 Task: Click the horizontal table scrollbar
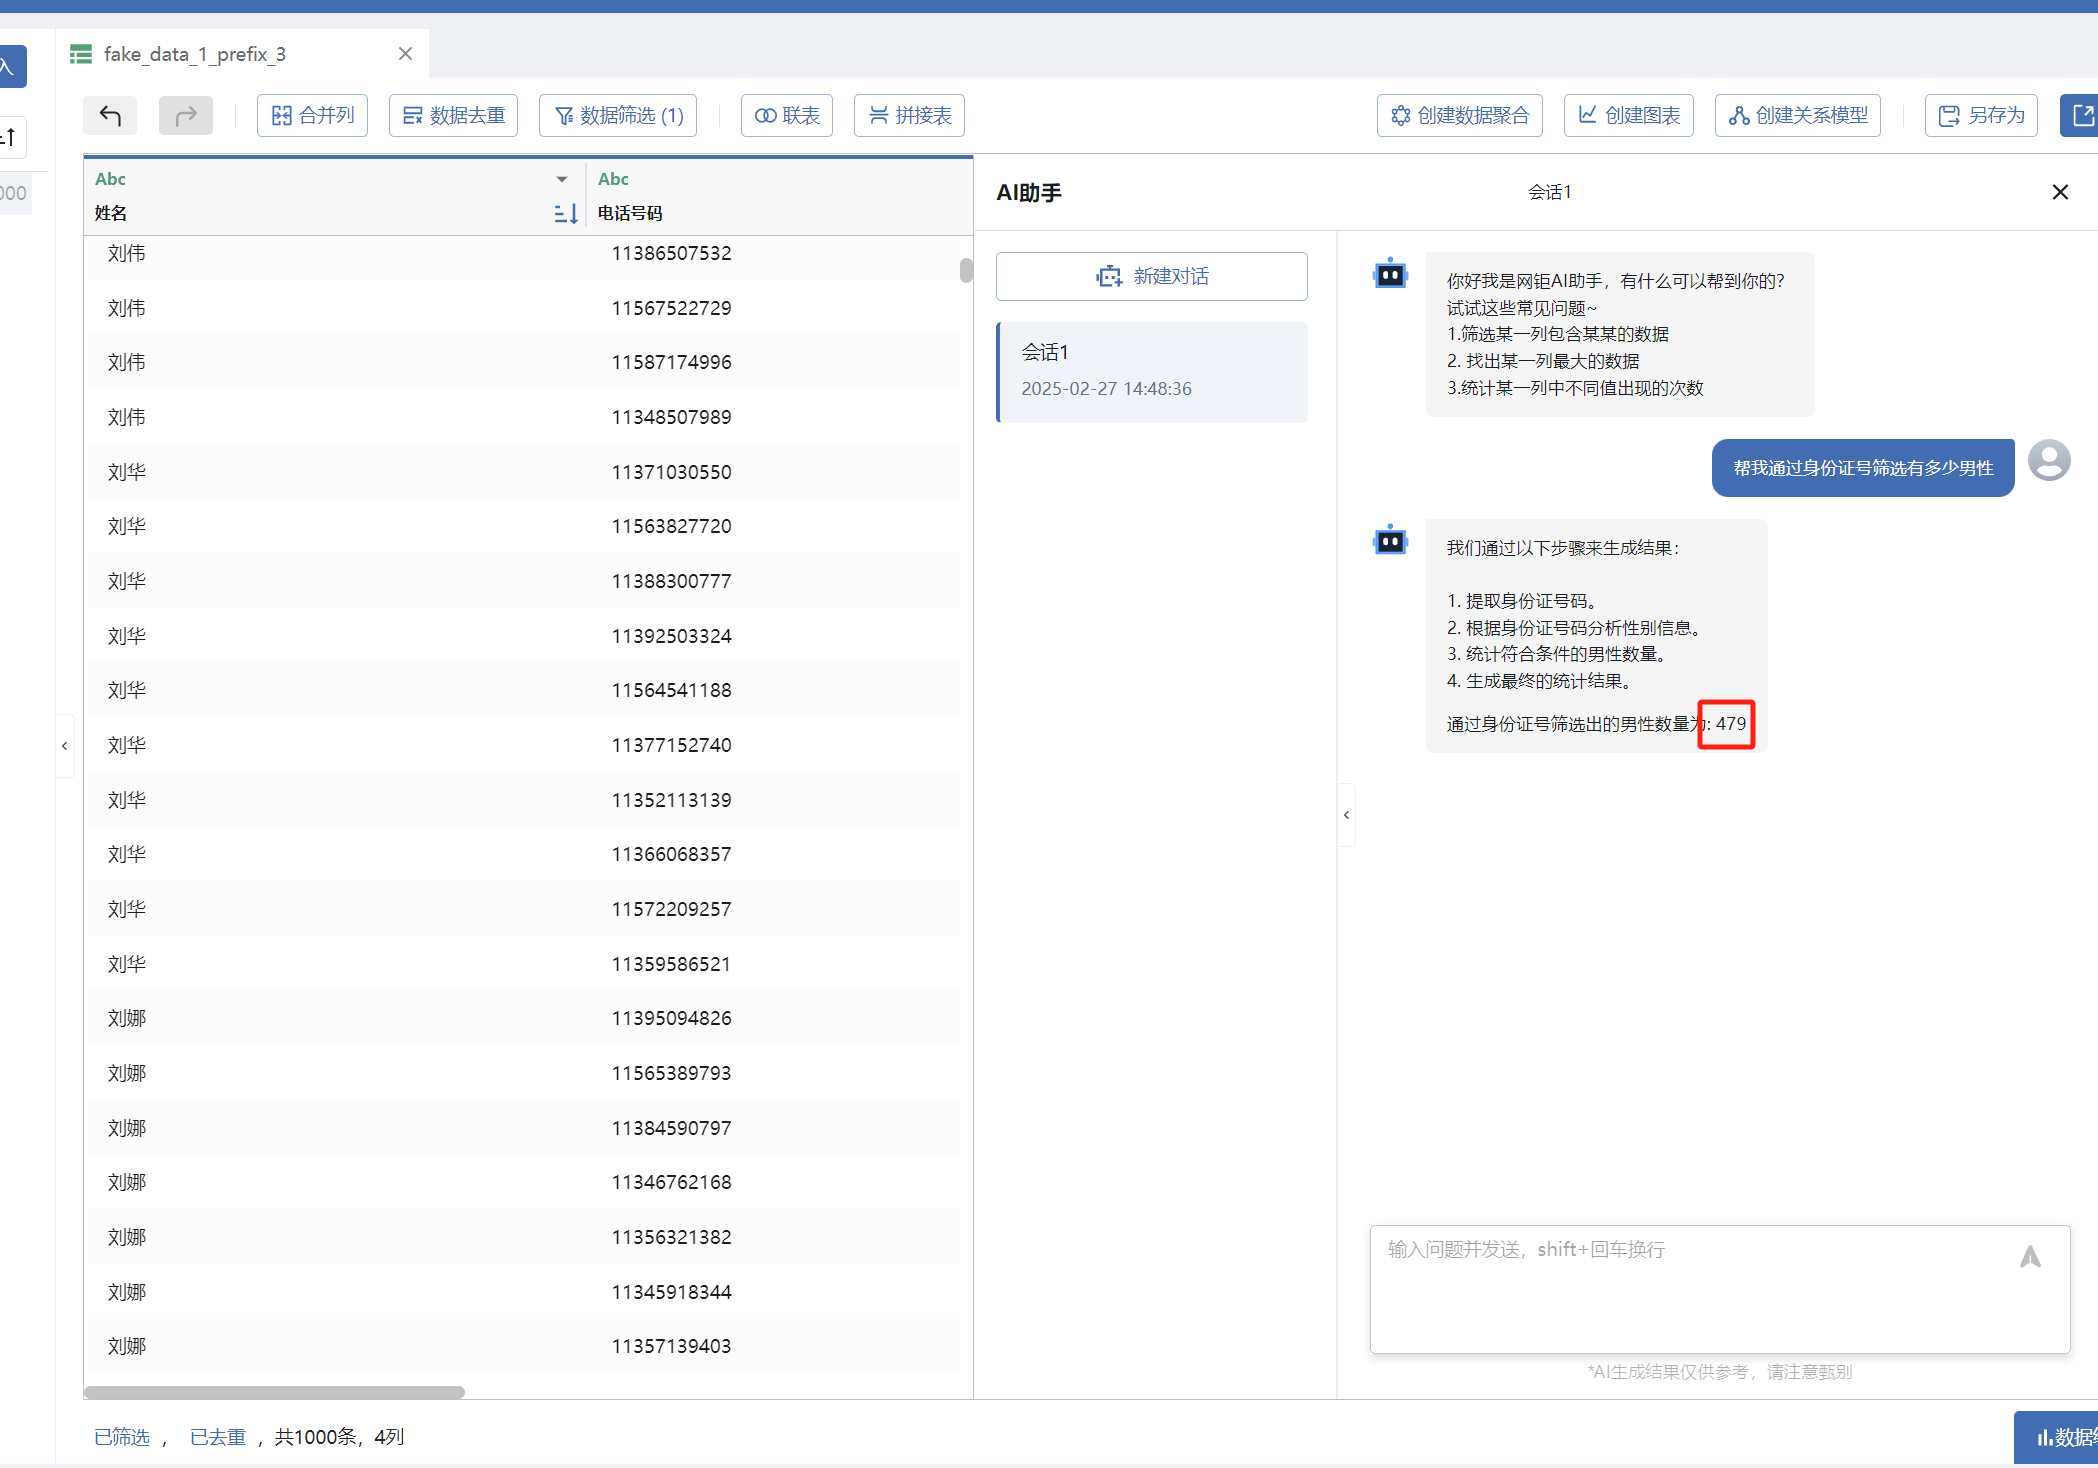coord(275,1392)
